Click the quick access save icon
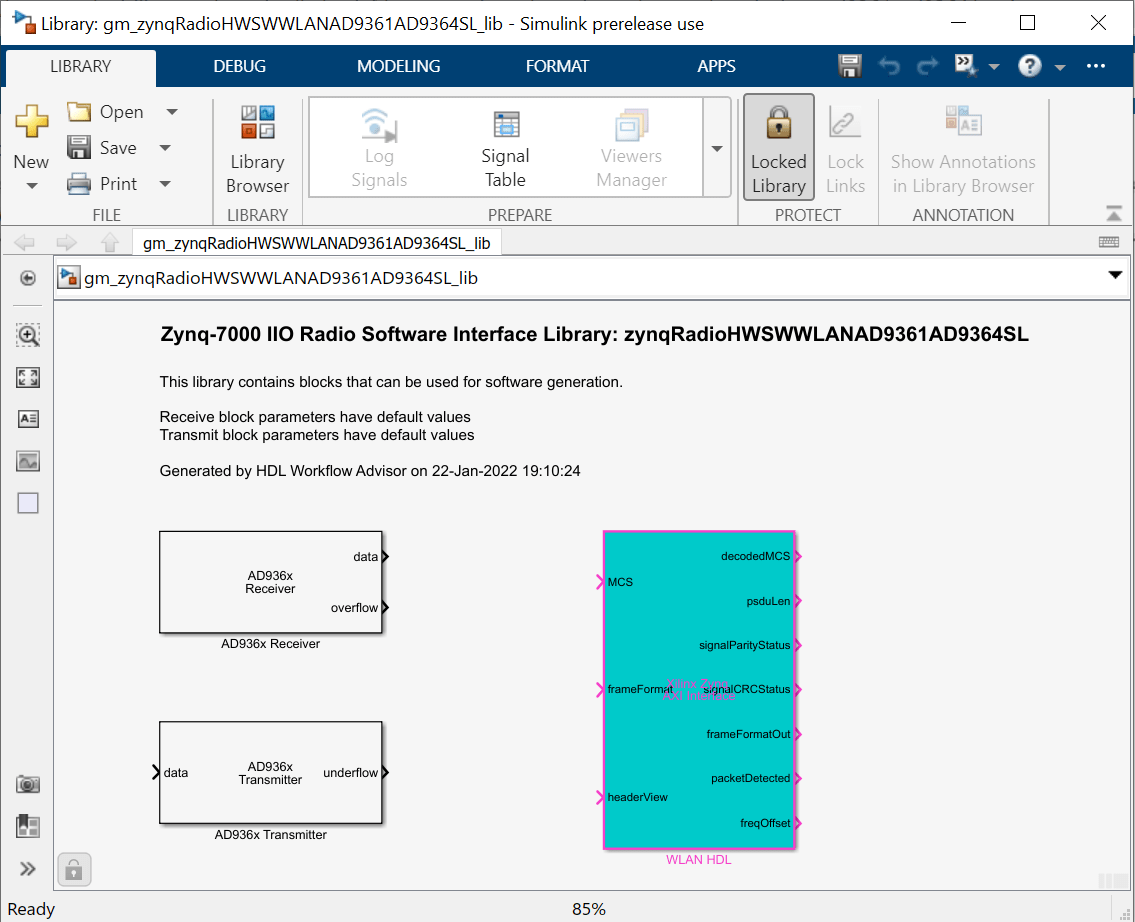The height and width of the screenshot is (922, 1135). 850,66
